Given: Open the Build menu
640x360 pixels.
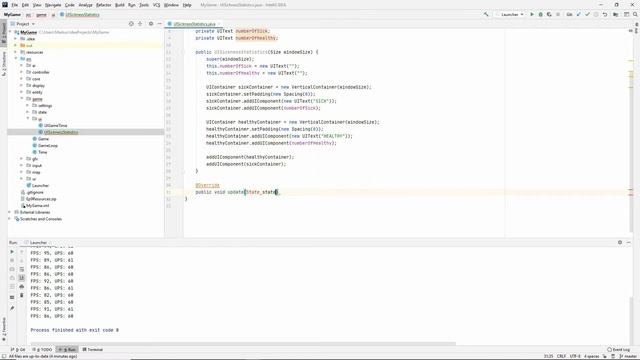Looking at the screenshot, I should pyautogui.click(x=120, y=5).
